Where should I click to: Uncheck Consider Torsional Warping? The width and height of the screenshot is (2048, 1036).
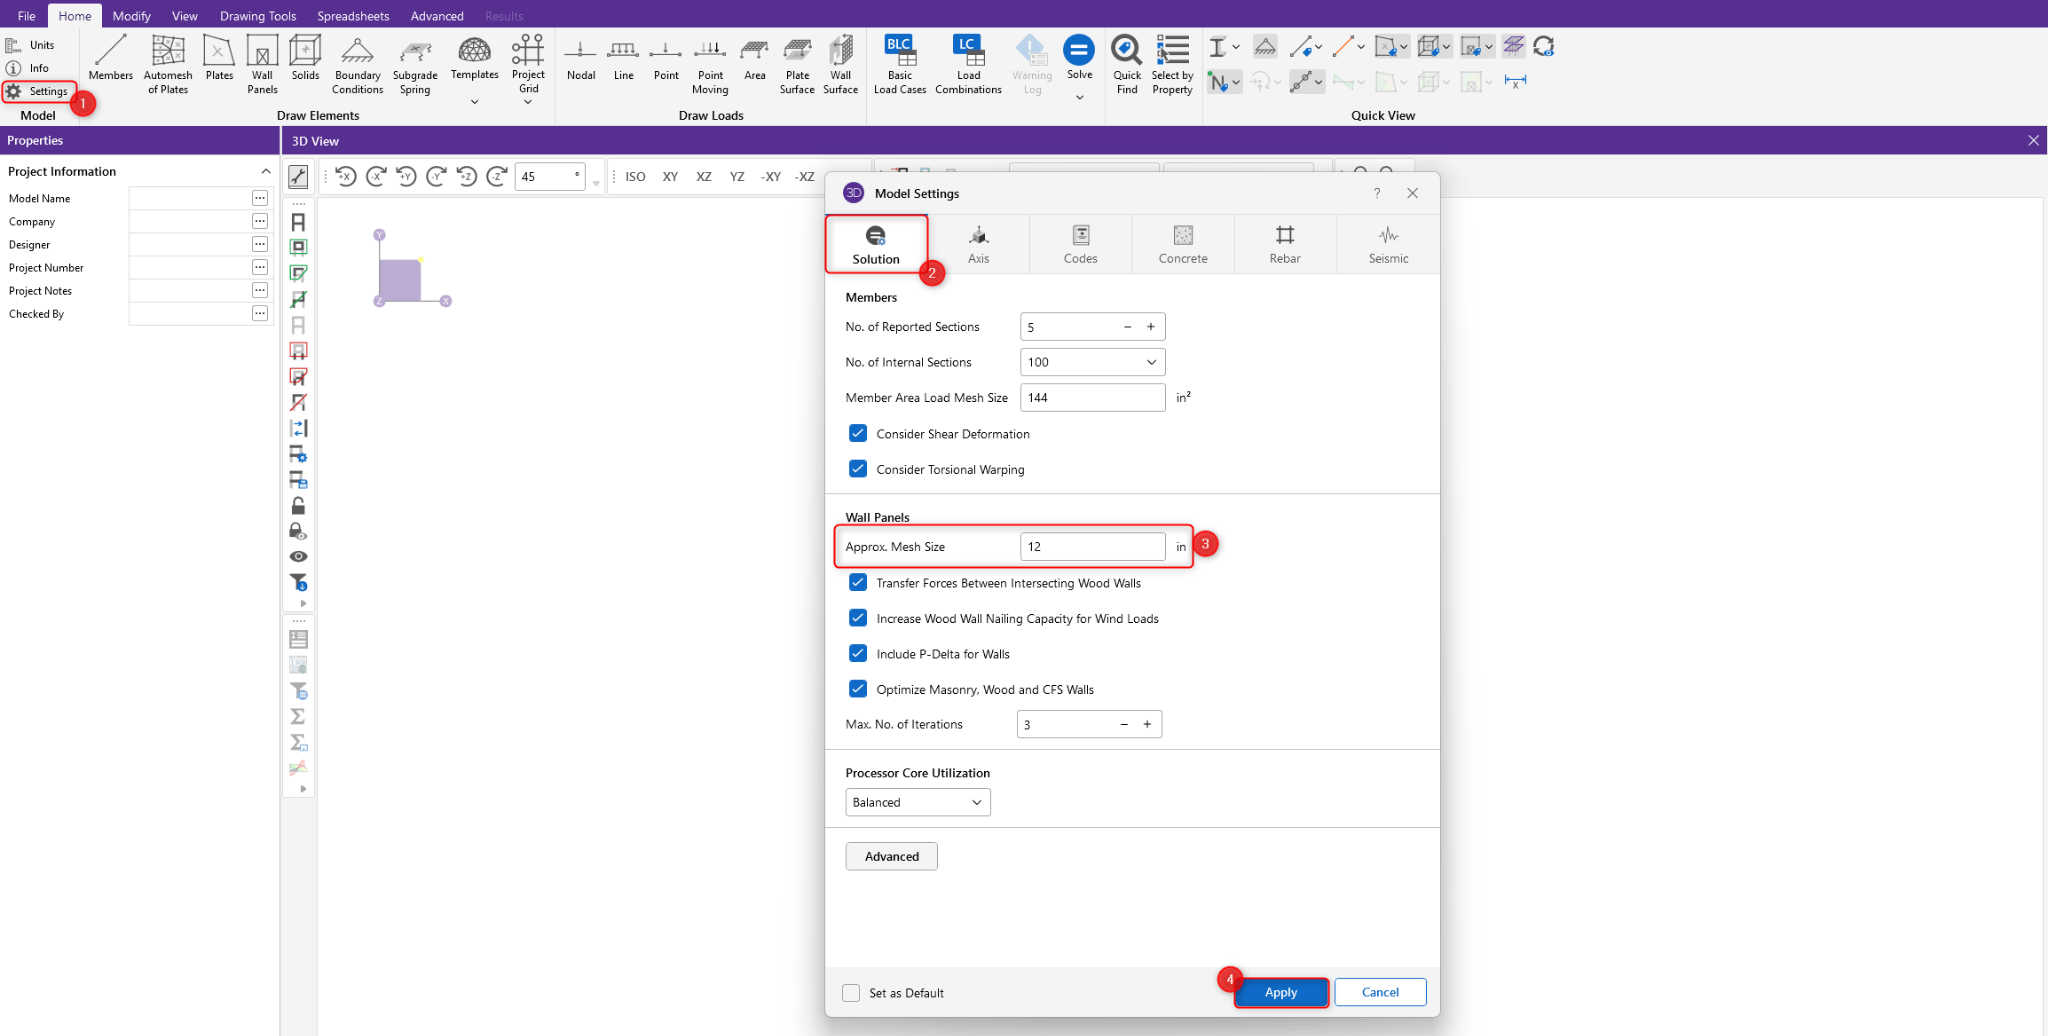tap(858, 468)
